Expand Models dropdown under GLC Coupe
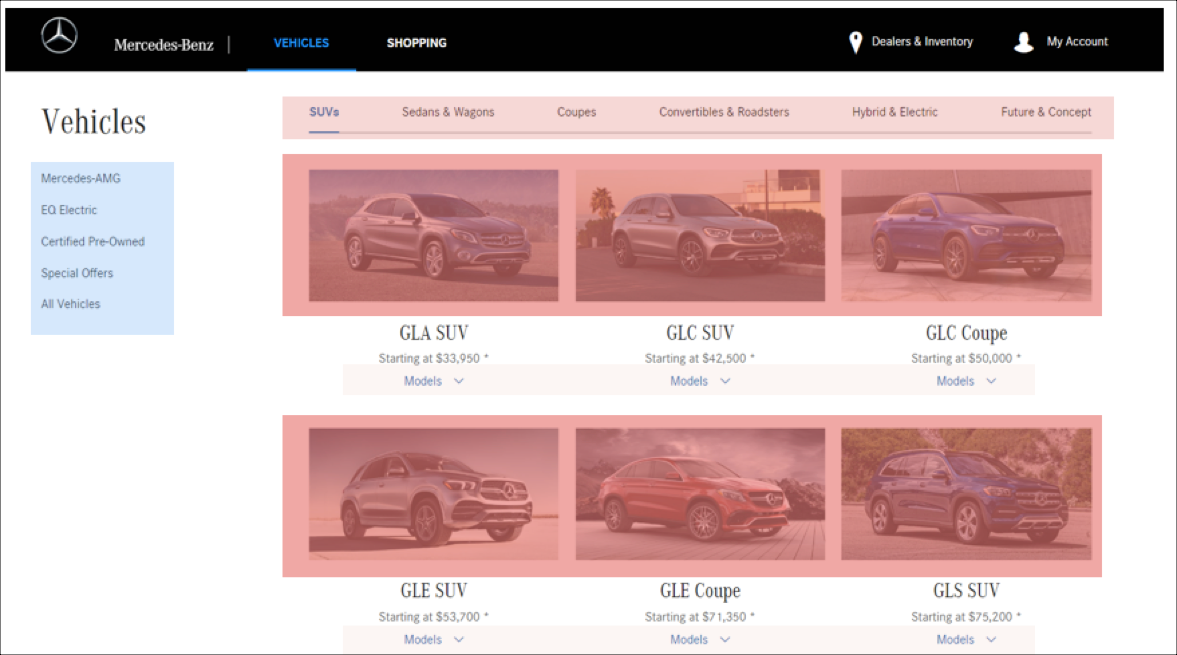This screenshot has height=655, width=1177. click(x=966, y=381)
